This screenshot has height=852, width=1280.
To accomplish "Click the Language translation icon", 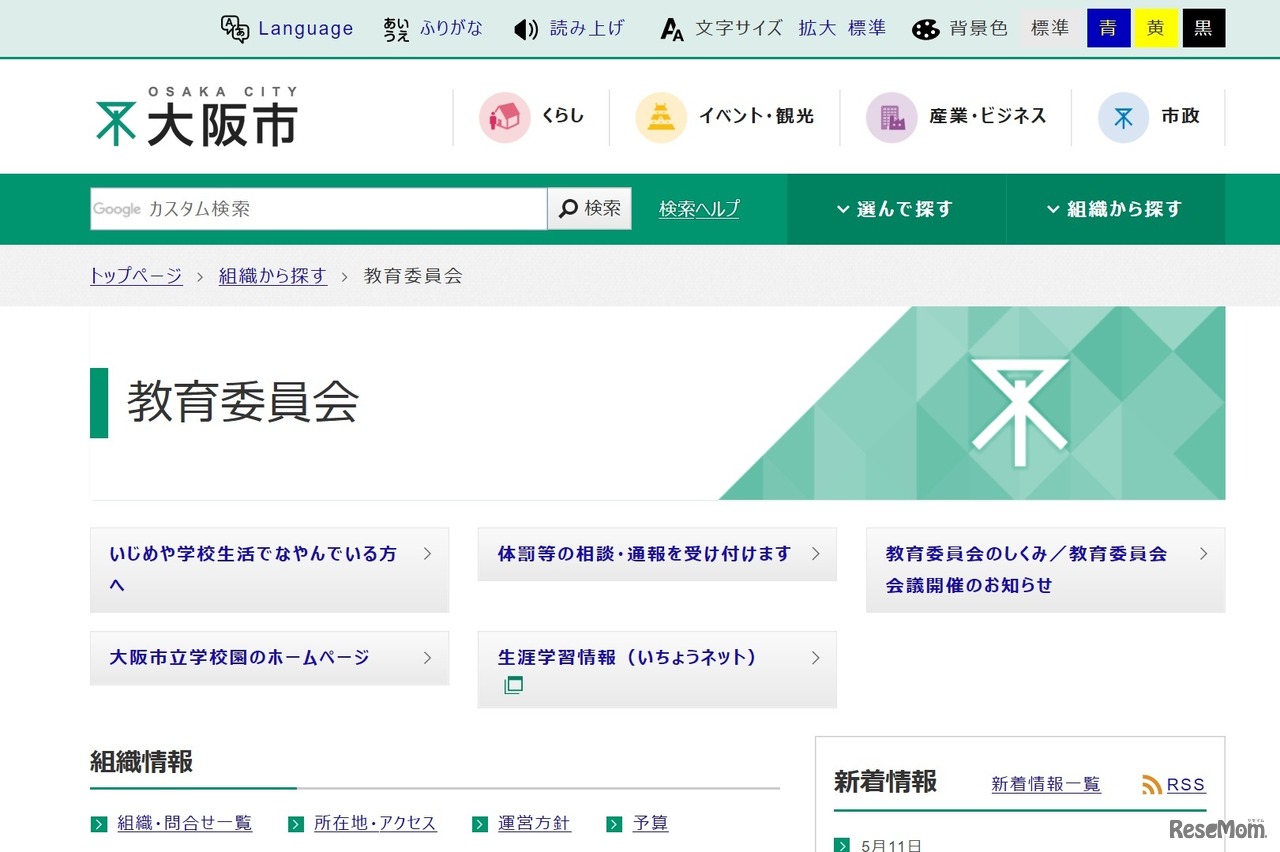I will [235, 29].
